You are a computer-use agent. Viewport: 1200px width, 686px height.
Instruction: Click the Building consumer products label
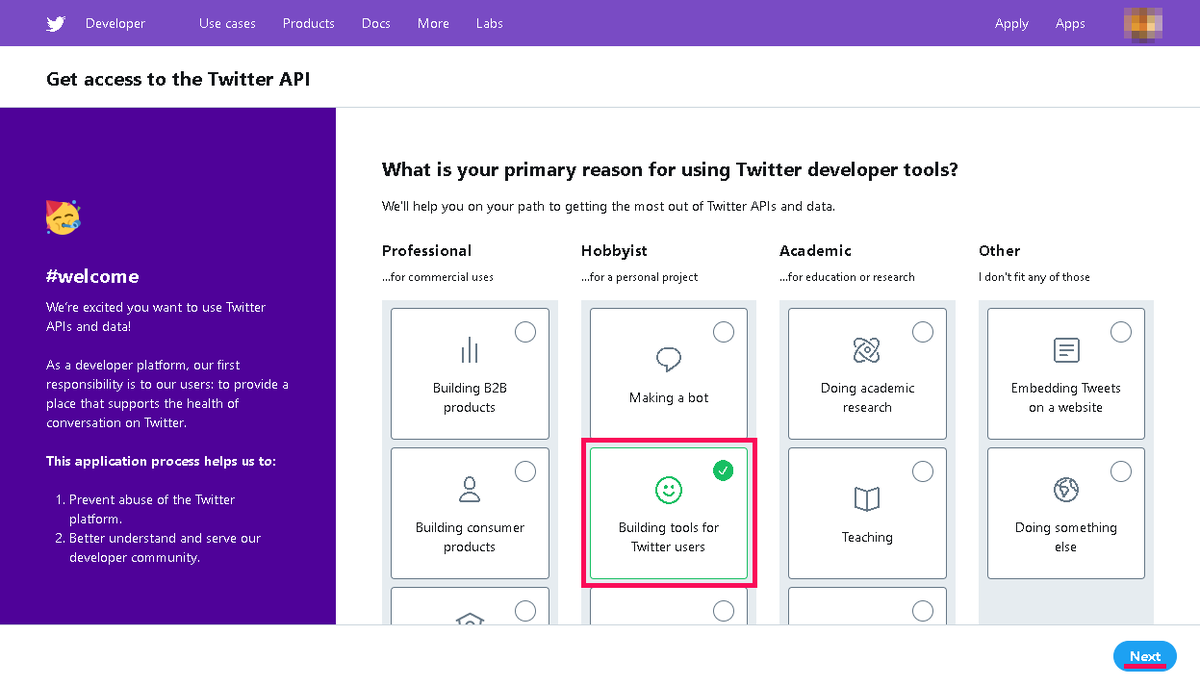pos(469,537)
